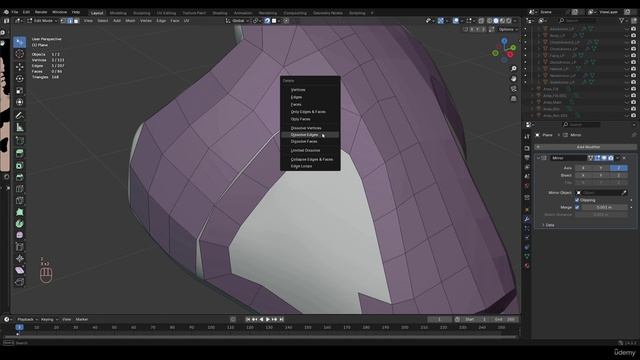Viewport: 640px width, 360px height.
Task: Activate the Move tool
Action: click(x=19, y=67)
